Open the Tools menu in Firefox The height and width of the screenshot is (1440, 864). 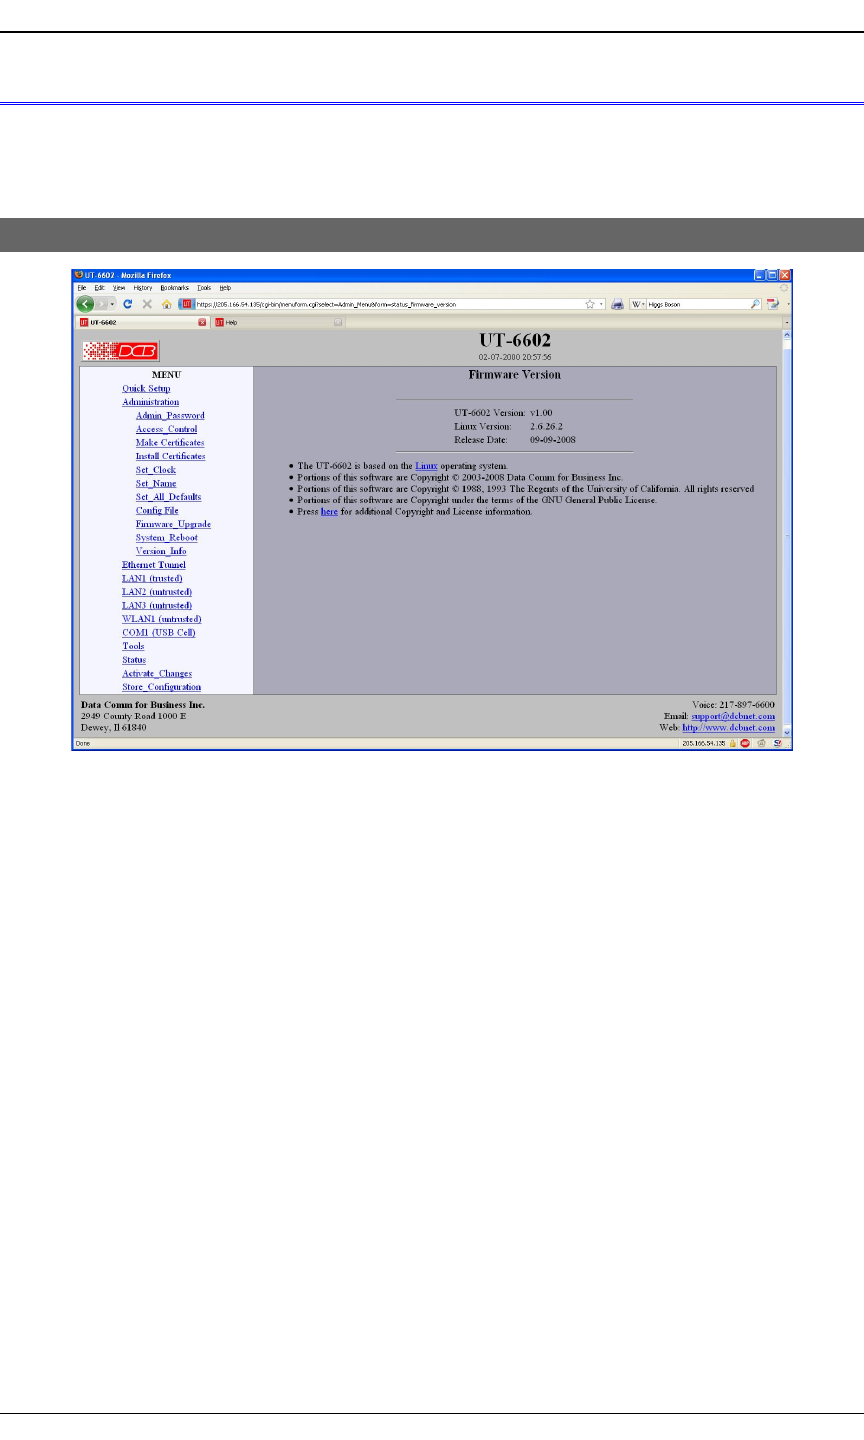[x=204, y=288]
